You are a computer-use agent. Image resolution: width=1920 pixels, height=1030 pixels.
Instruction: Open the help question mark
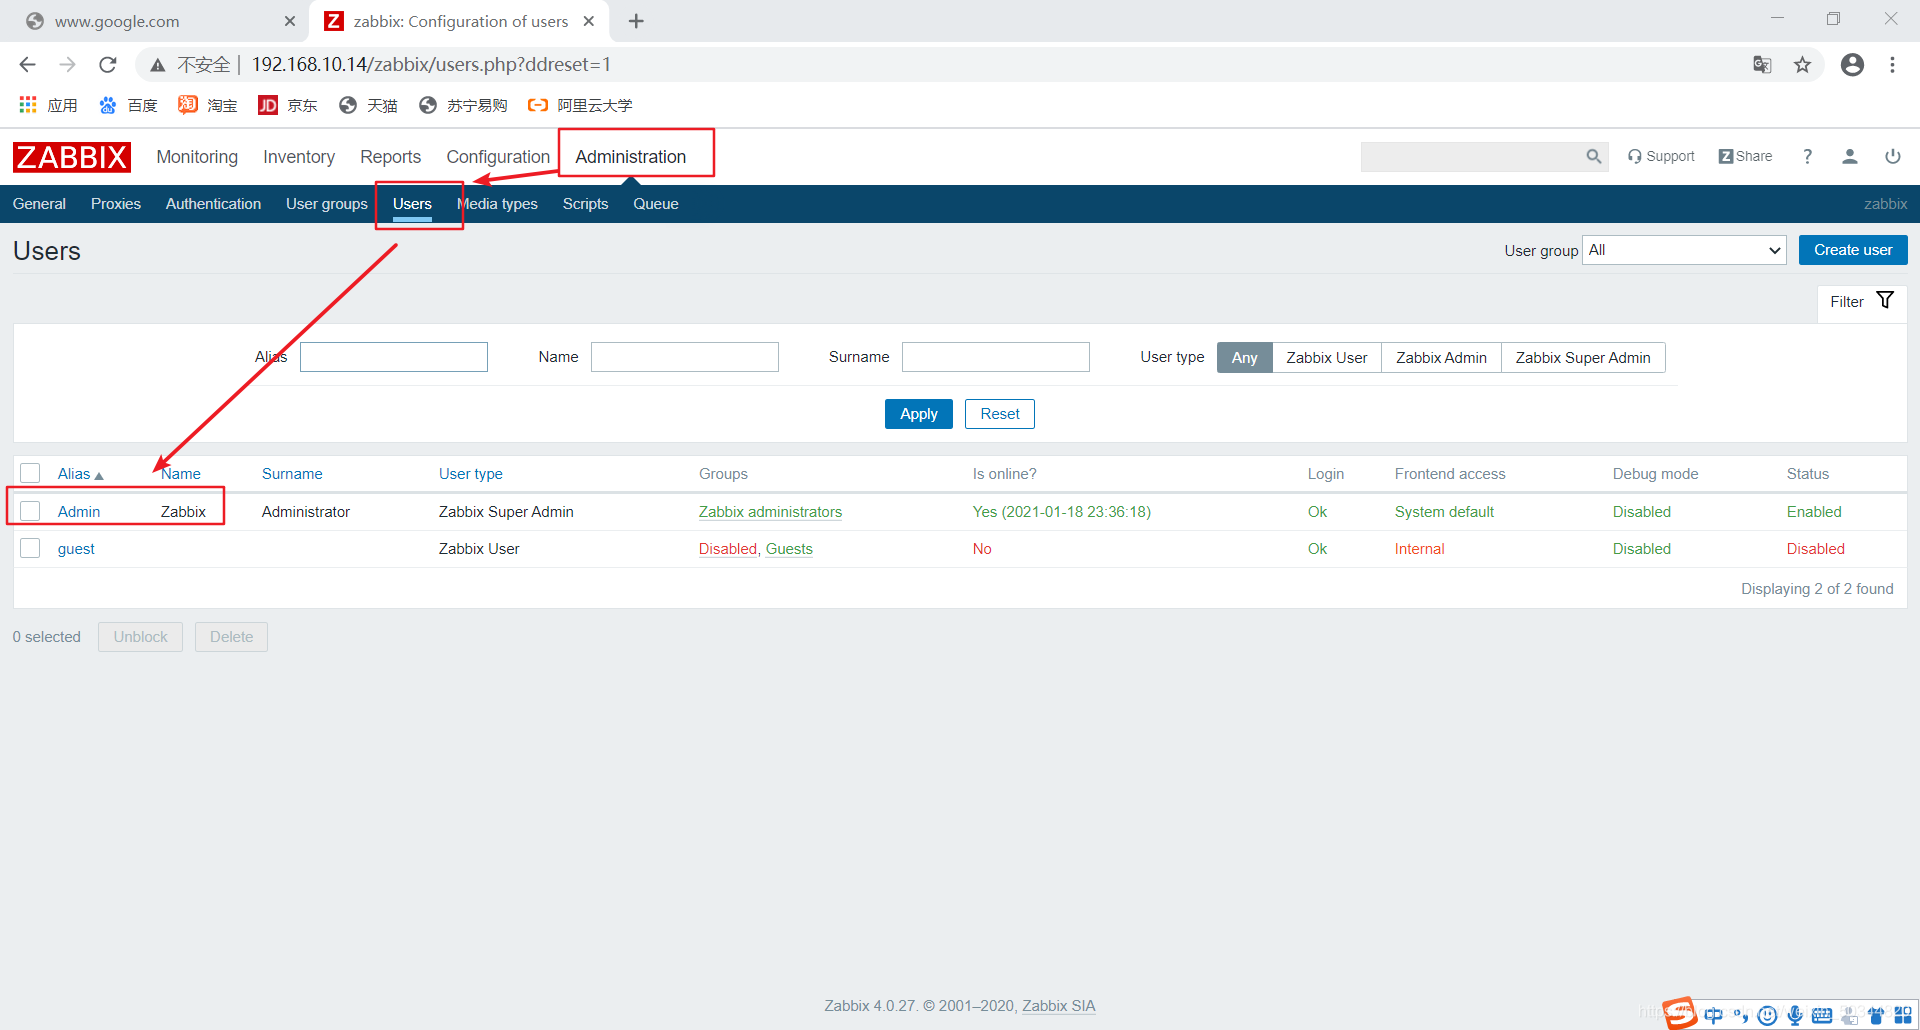tap(1807, 157)
